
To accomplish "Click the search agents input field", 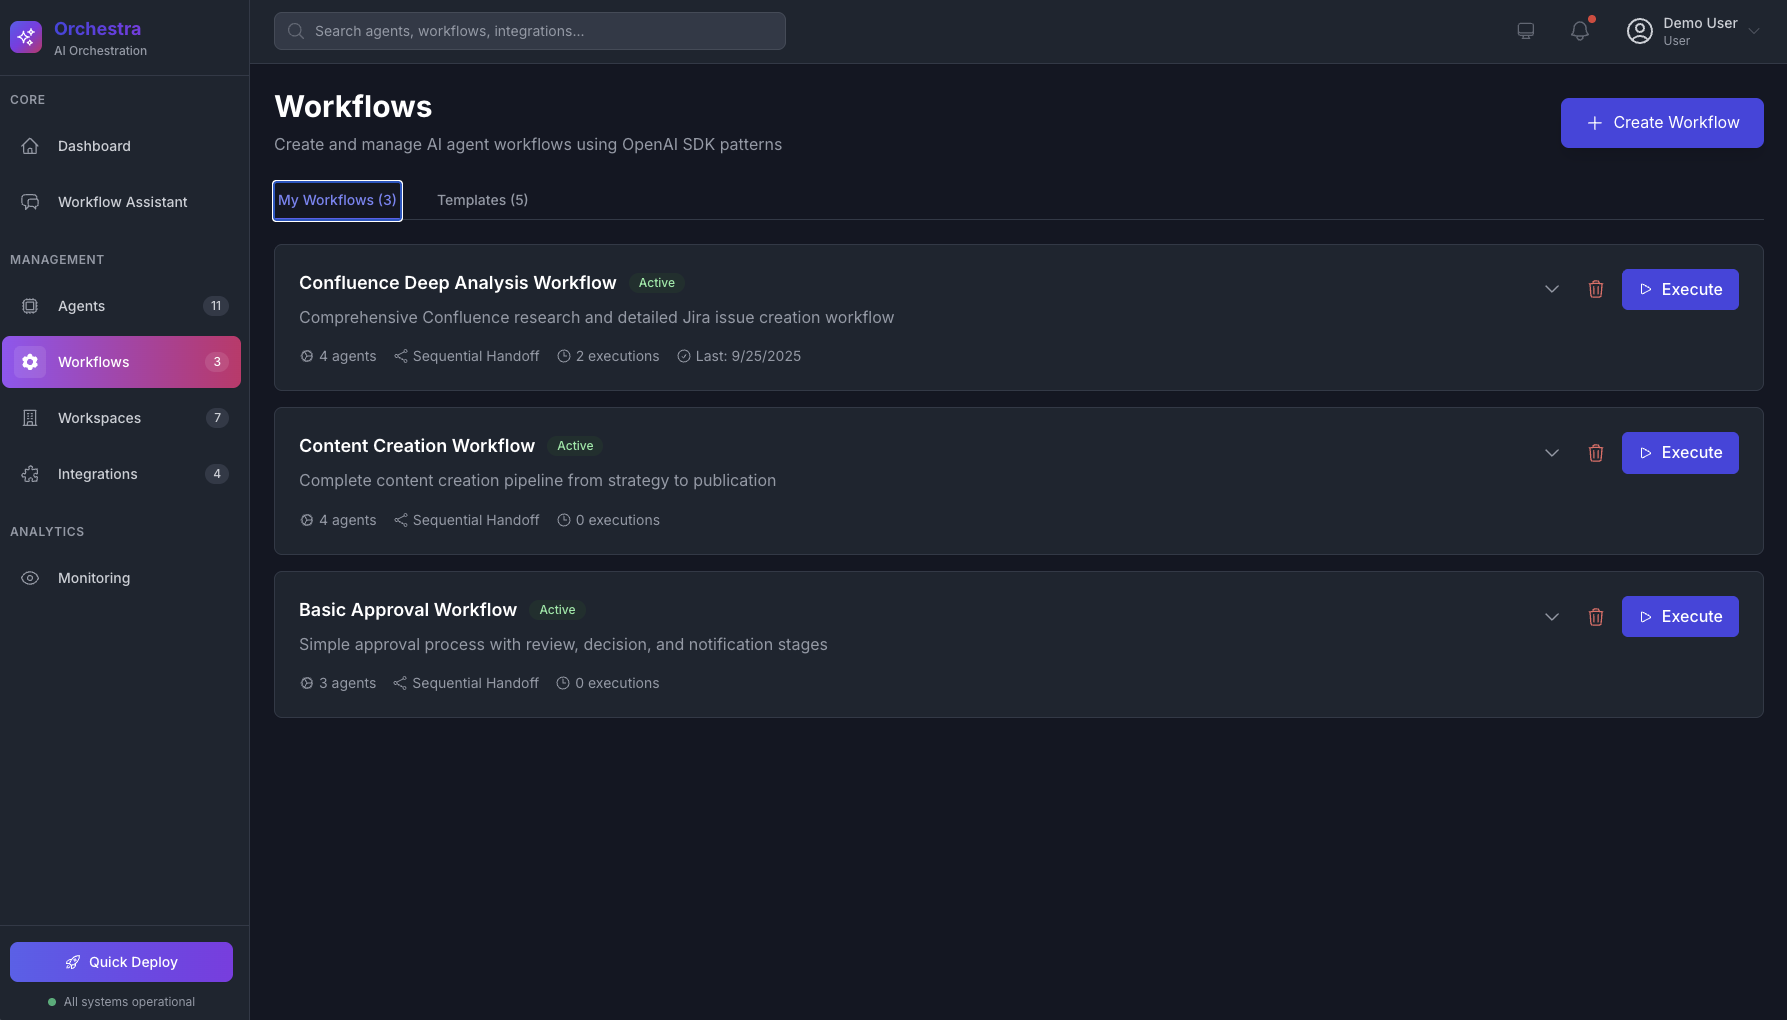I will 529,31.
